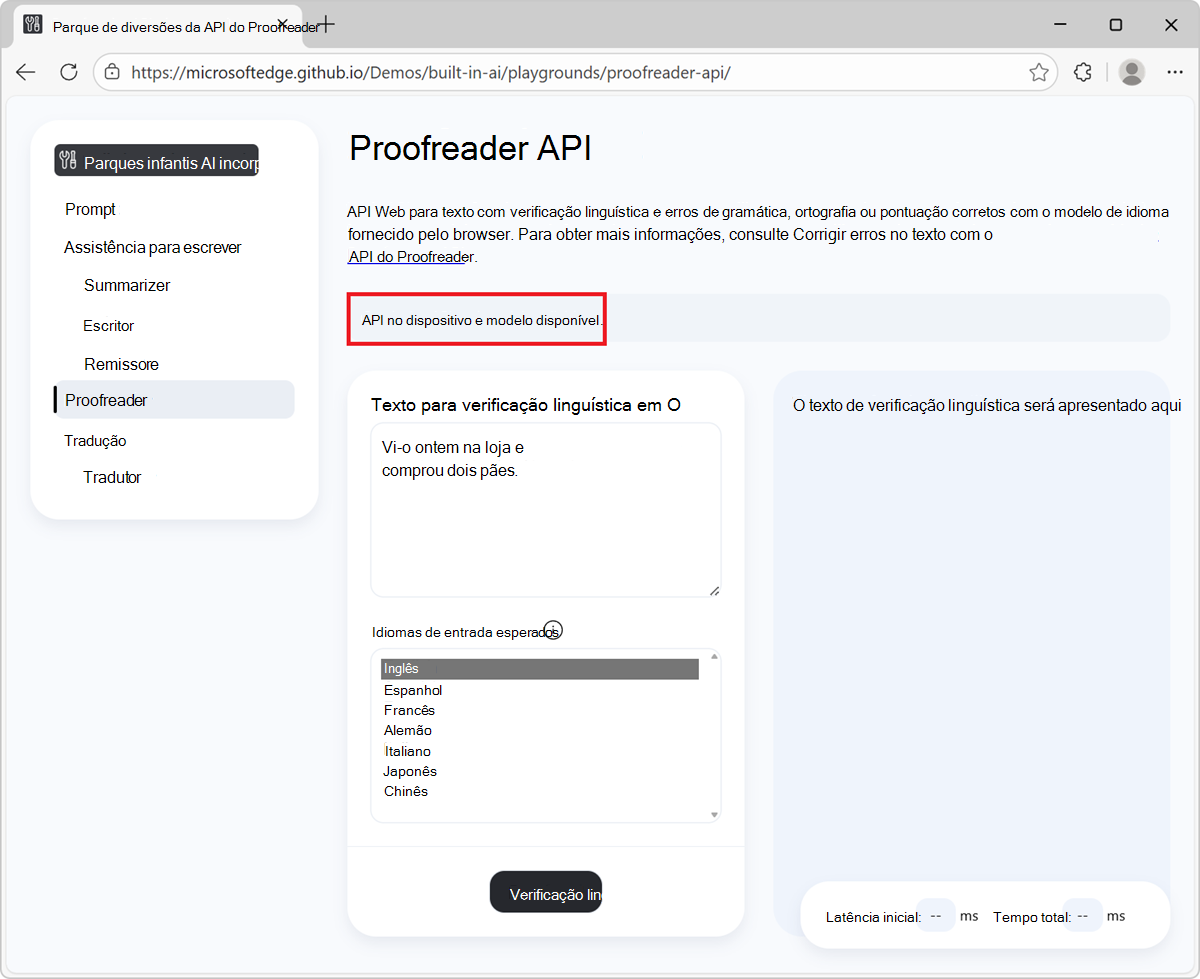Select Tradução section in sidebar
Screen dimensions: 1200x979
coord(95,441)
